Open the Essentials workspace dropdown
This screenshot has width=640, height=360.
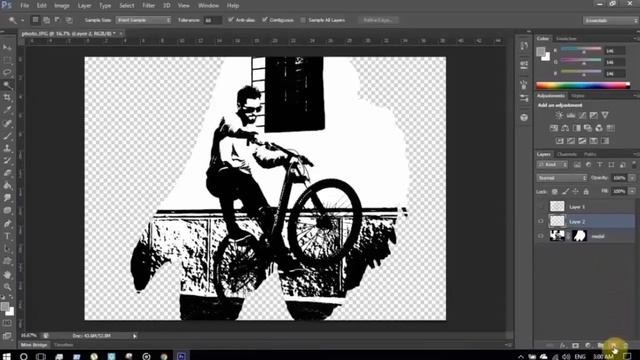(611, 20)
